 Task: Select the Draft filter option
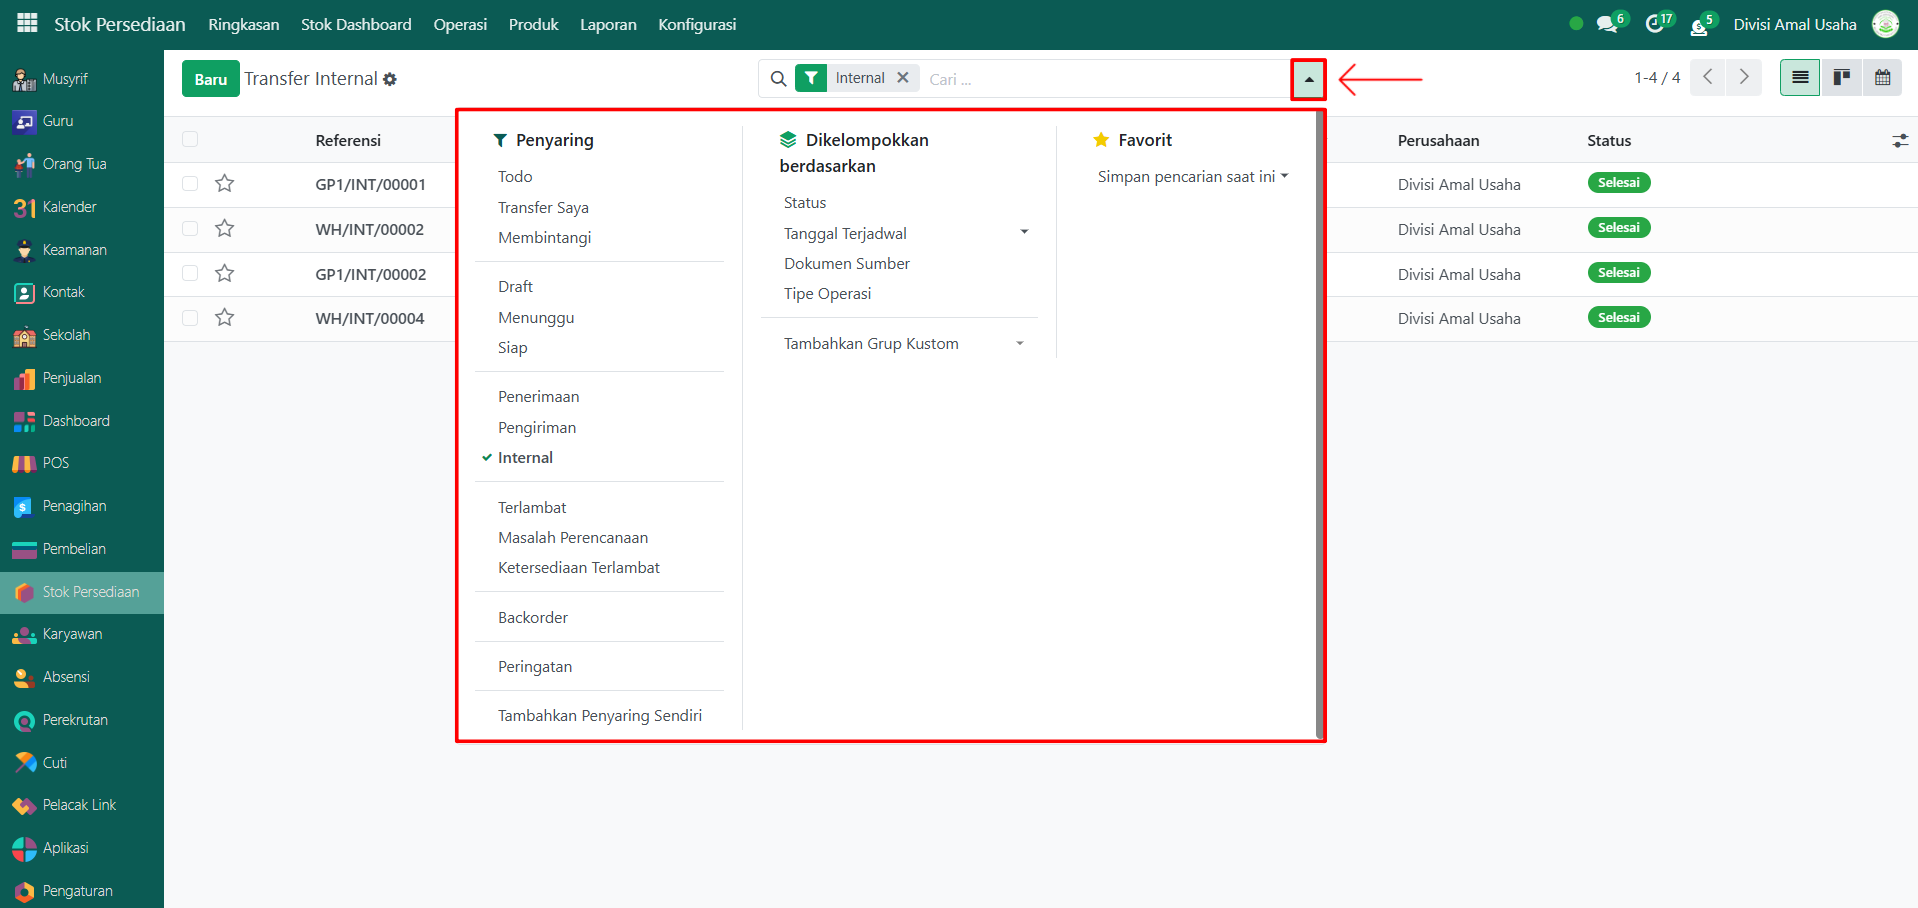click(x=515, y=287)
